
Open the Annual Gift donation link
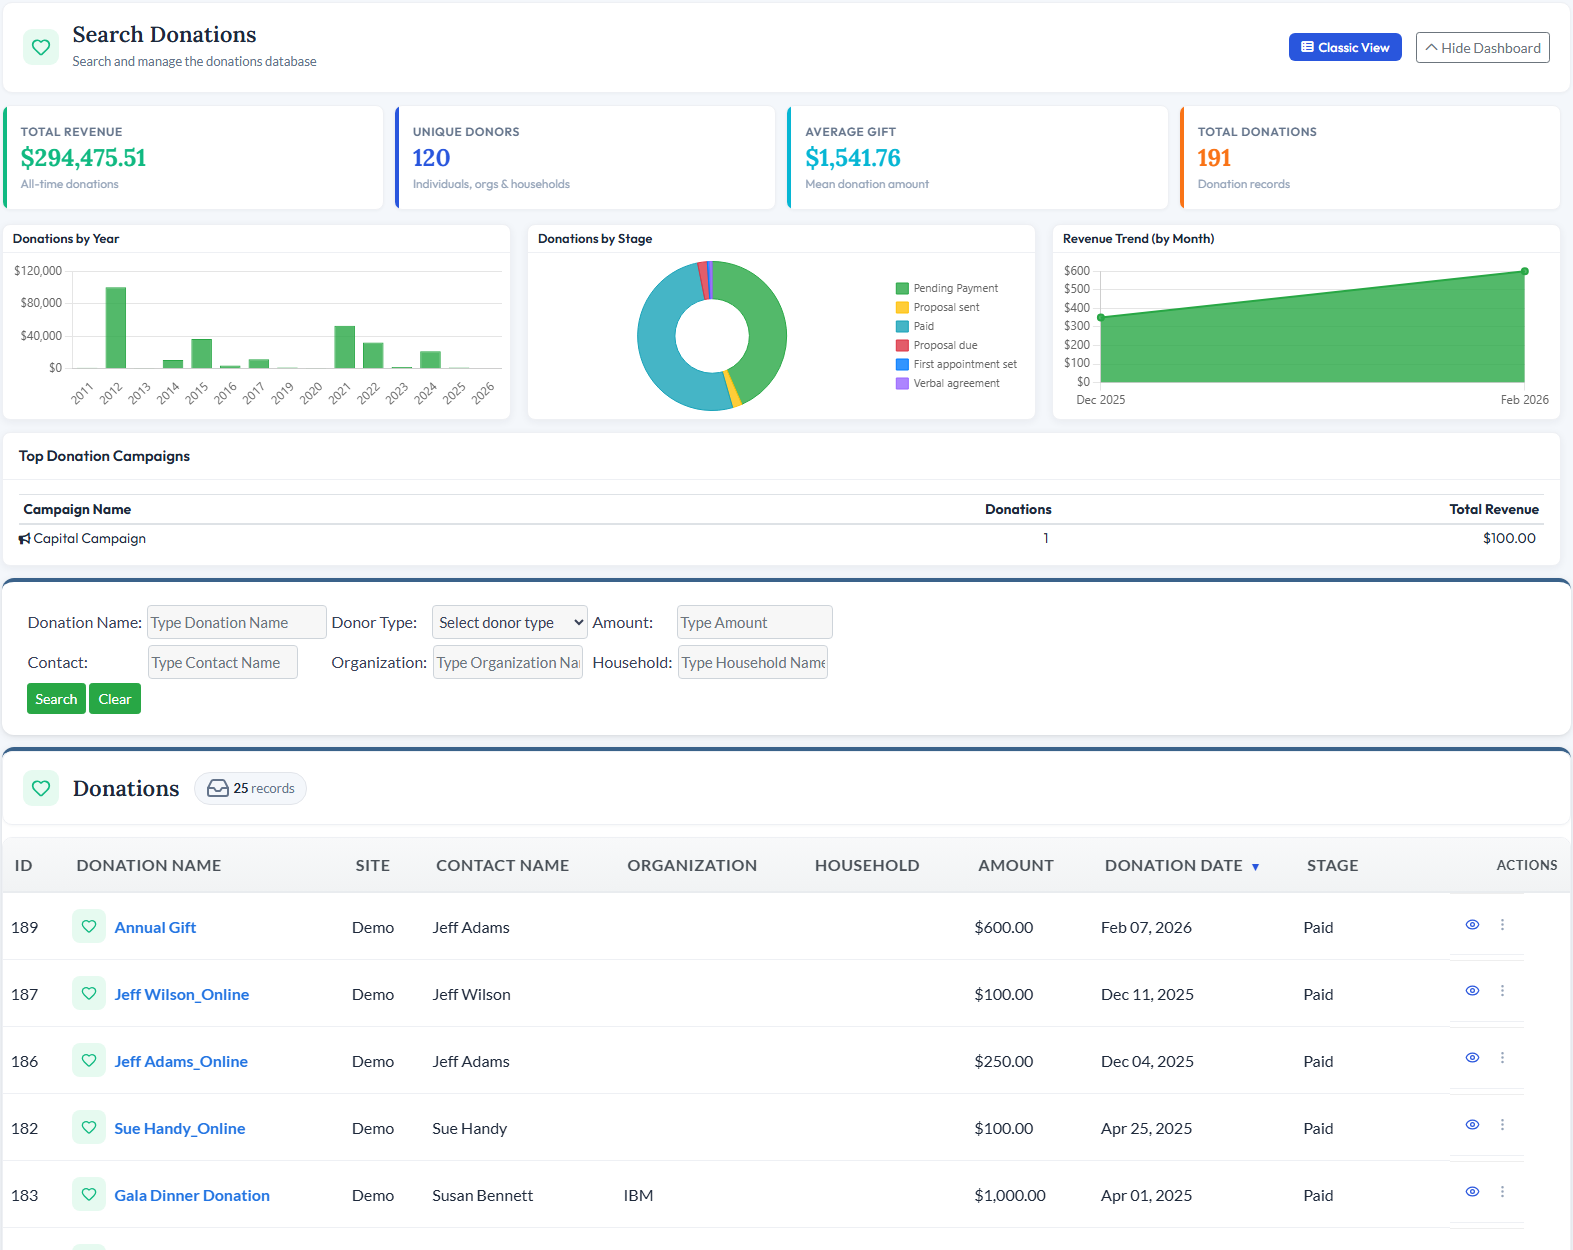[x=155, y=928]
